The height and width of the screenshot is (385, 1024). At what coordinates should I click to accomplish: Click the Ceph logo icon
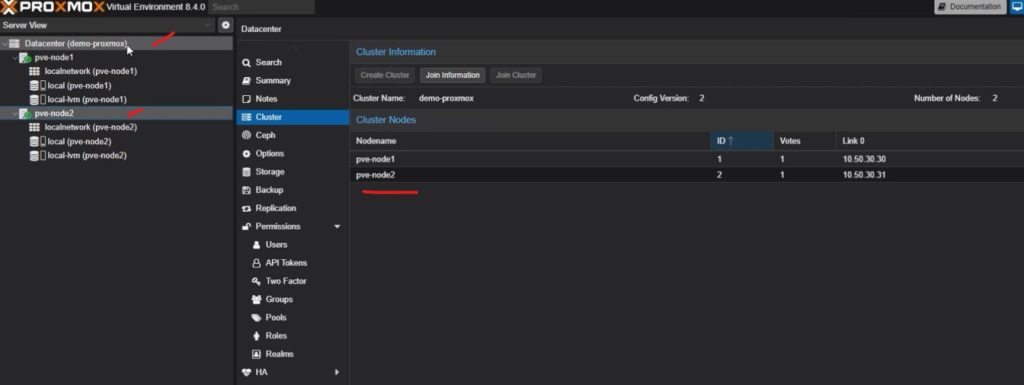(x=246, y=136)
